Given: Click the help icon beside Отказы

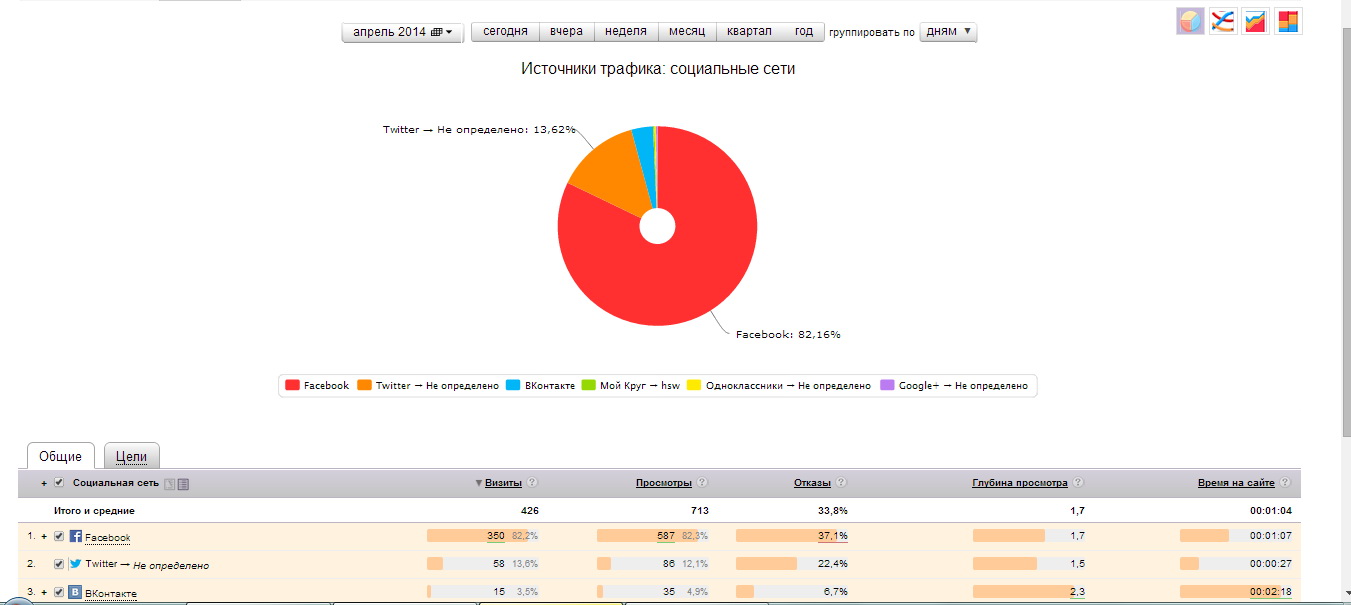Looking at the screenshot, I should (x=841, y=483).
